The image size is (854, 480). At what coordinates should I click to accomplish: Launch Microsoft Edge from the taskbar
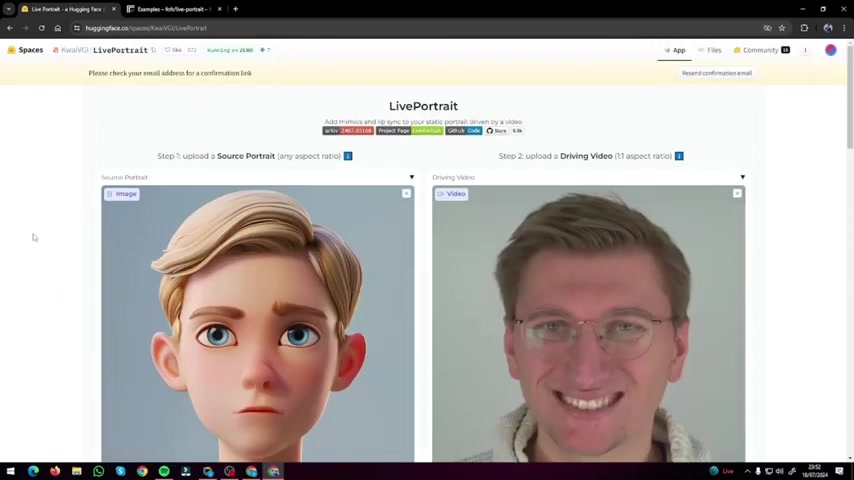(x=33, y=471)
